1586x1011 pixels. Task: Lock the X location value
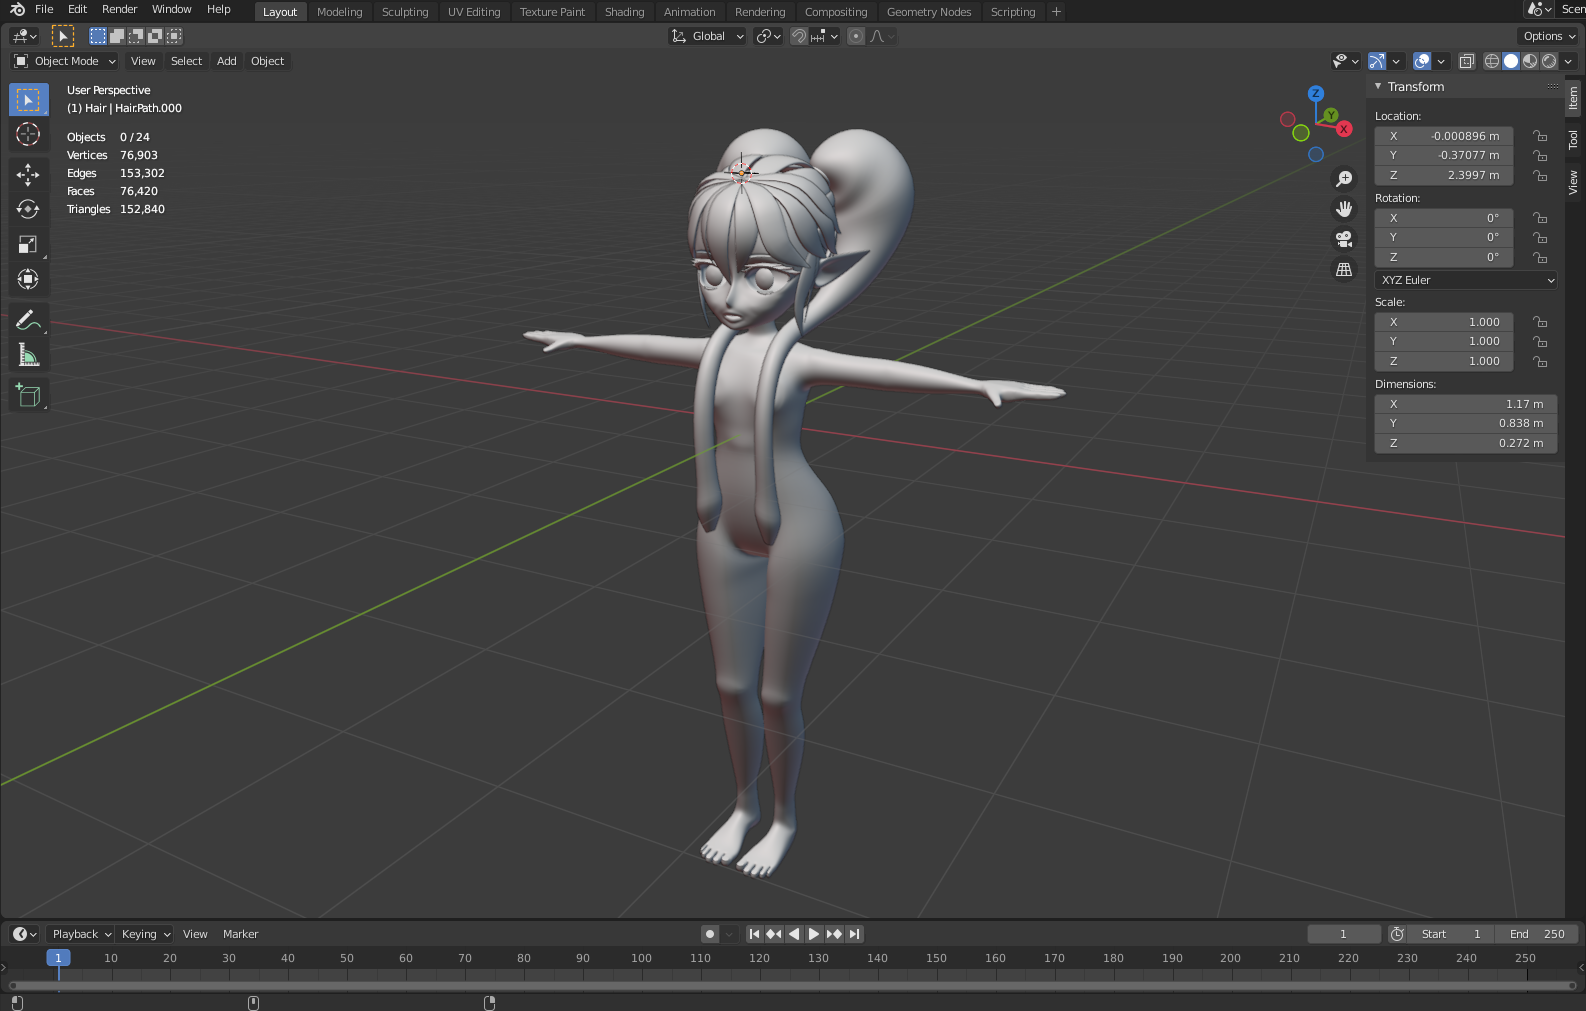tap(1540, 136)
